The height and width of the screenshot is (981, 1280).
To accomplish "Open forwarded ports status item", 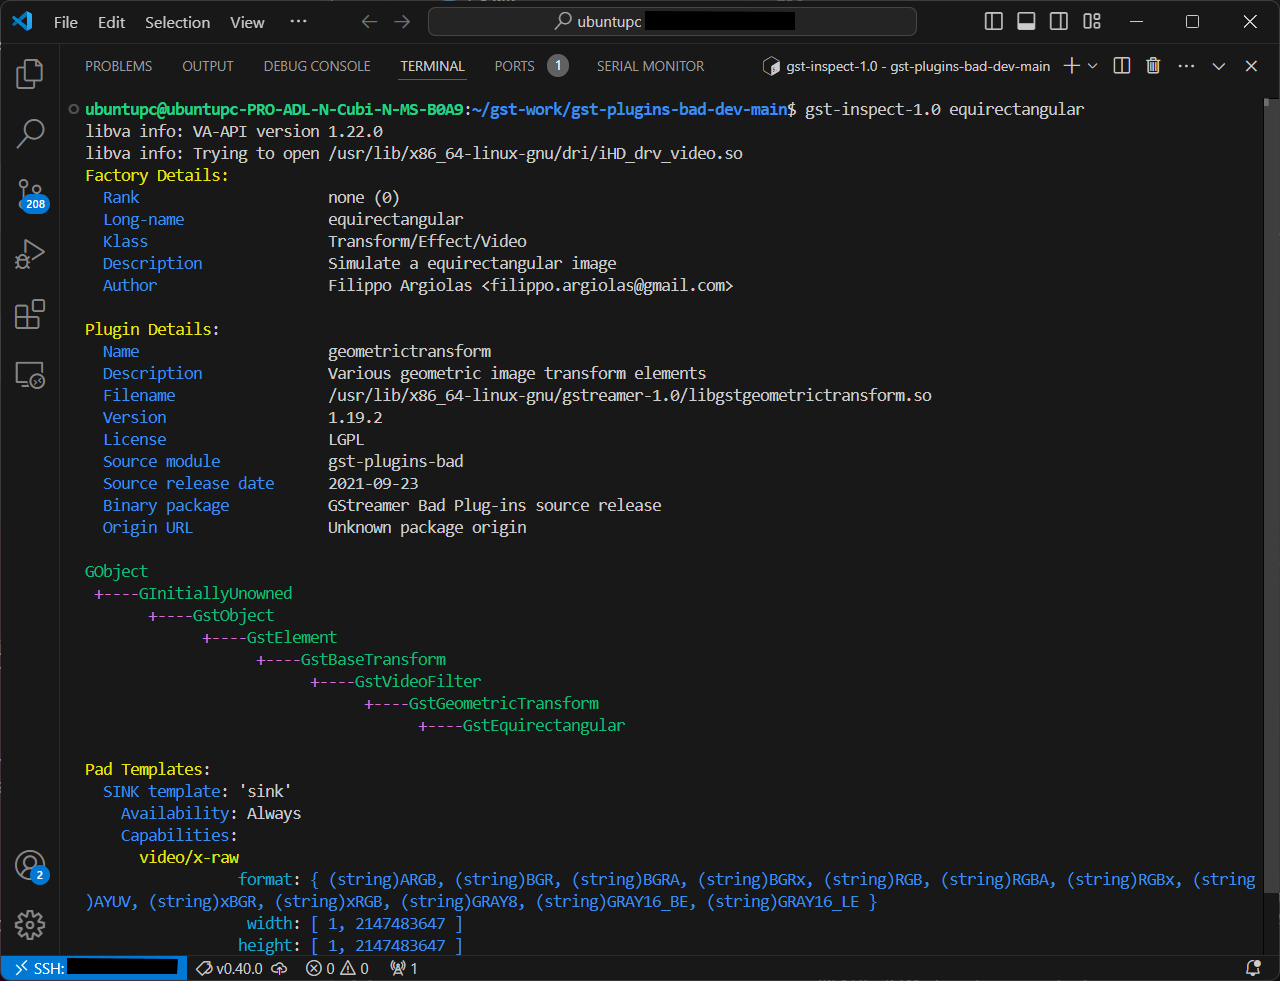I will [x=404, y=968].
